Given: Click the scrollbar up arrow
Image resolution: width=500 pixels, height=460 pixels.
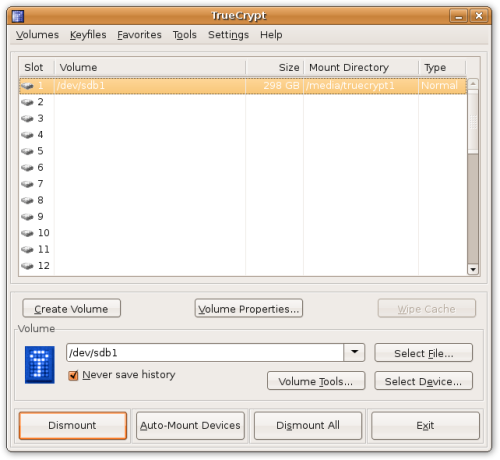Looking at the screenshot, I should (x=473, y=84).
